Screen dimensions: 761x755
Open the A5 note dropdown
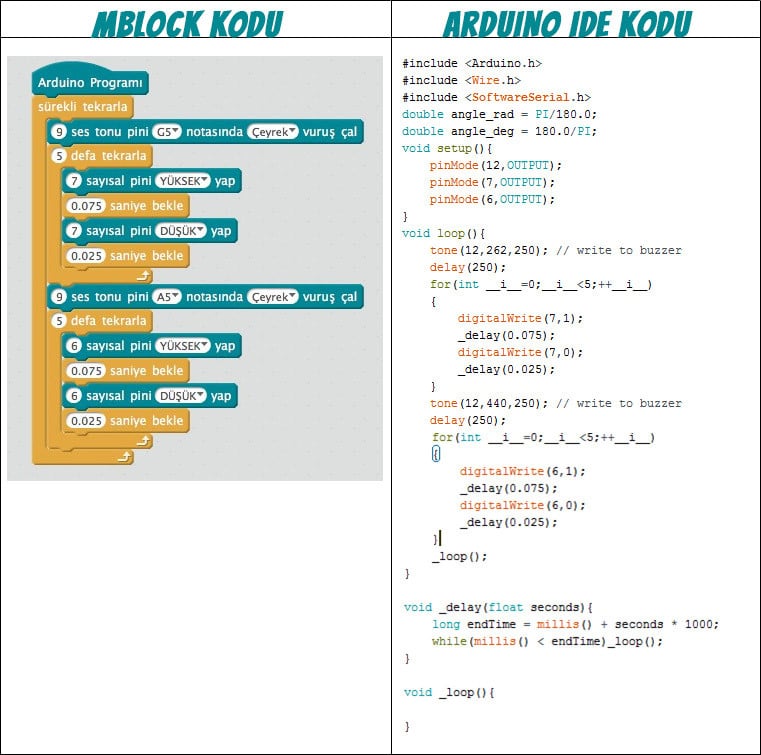166,296
